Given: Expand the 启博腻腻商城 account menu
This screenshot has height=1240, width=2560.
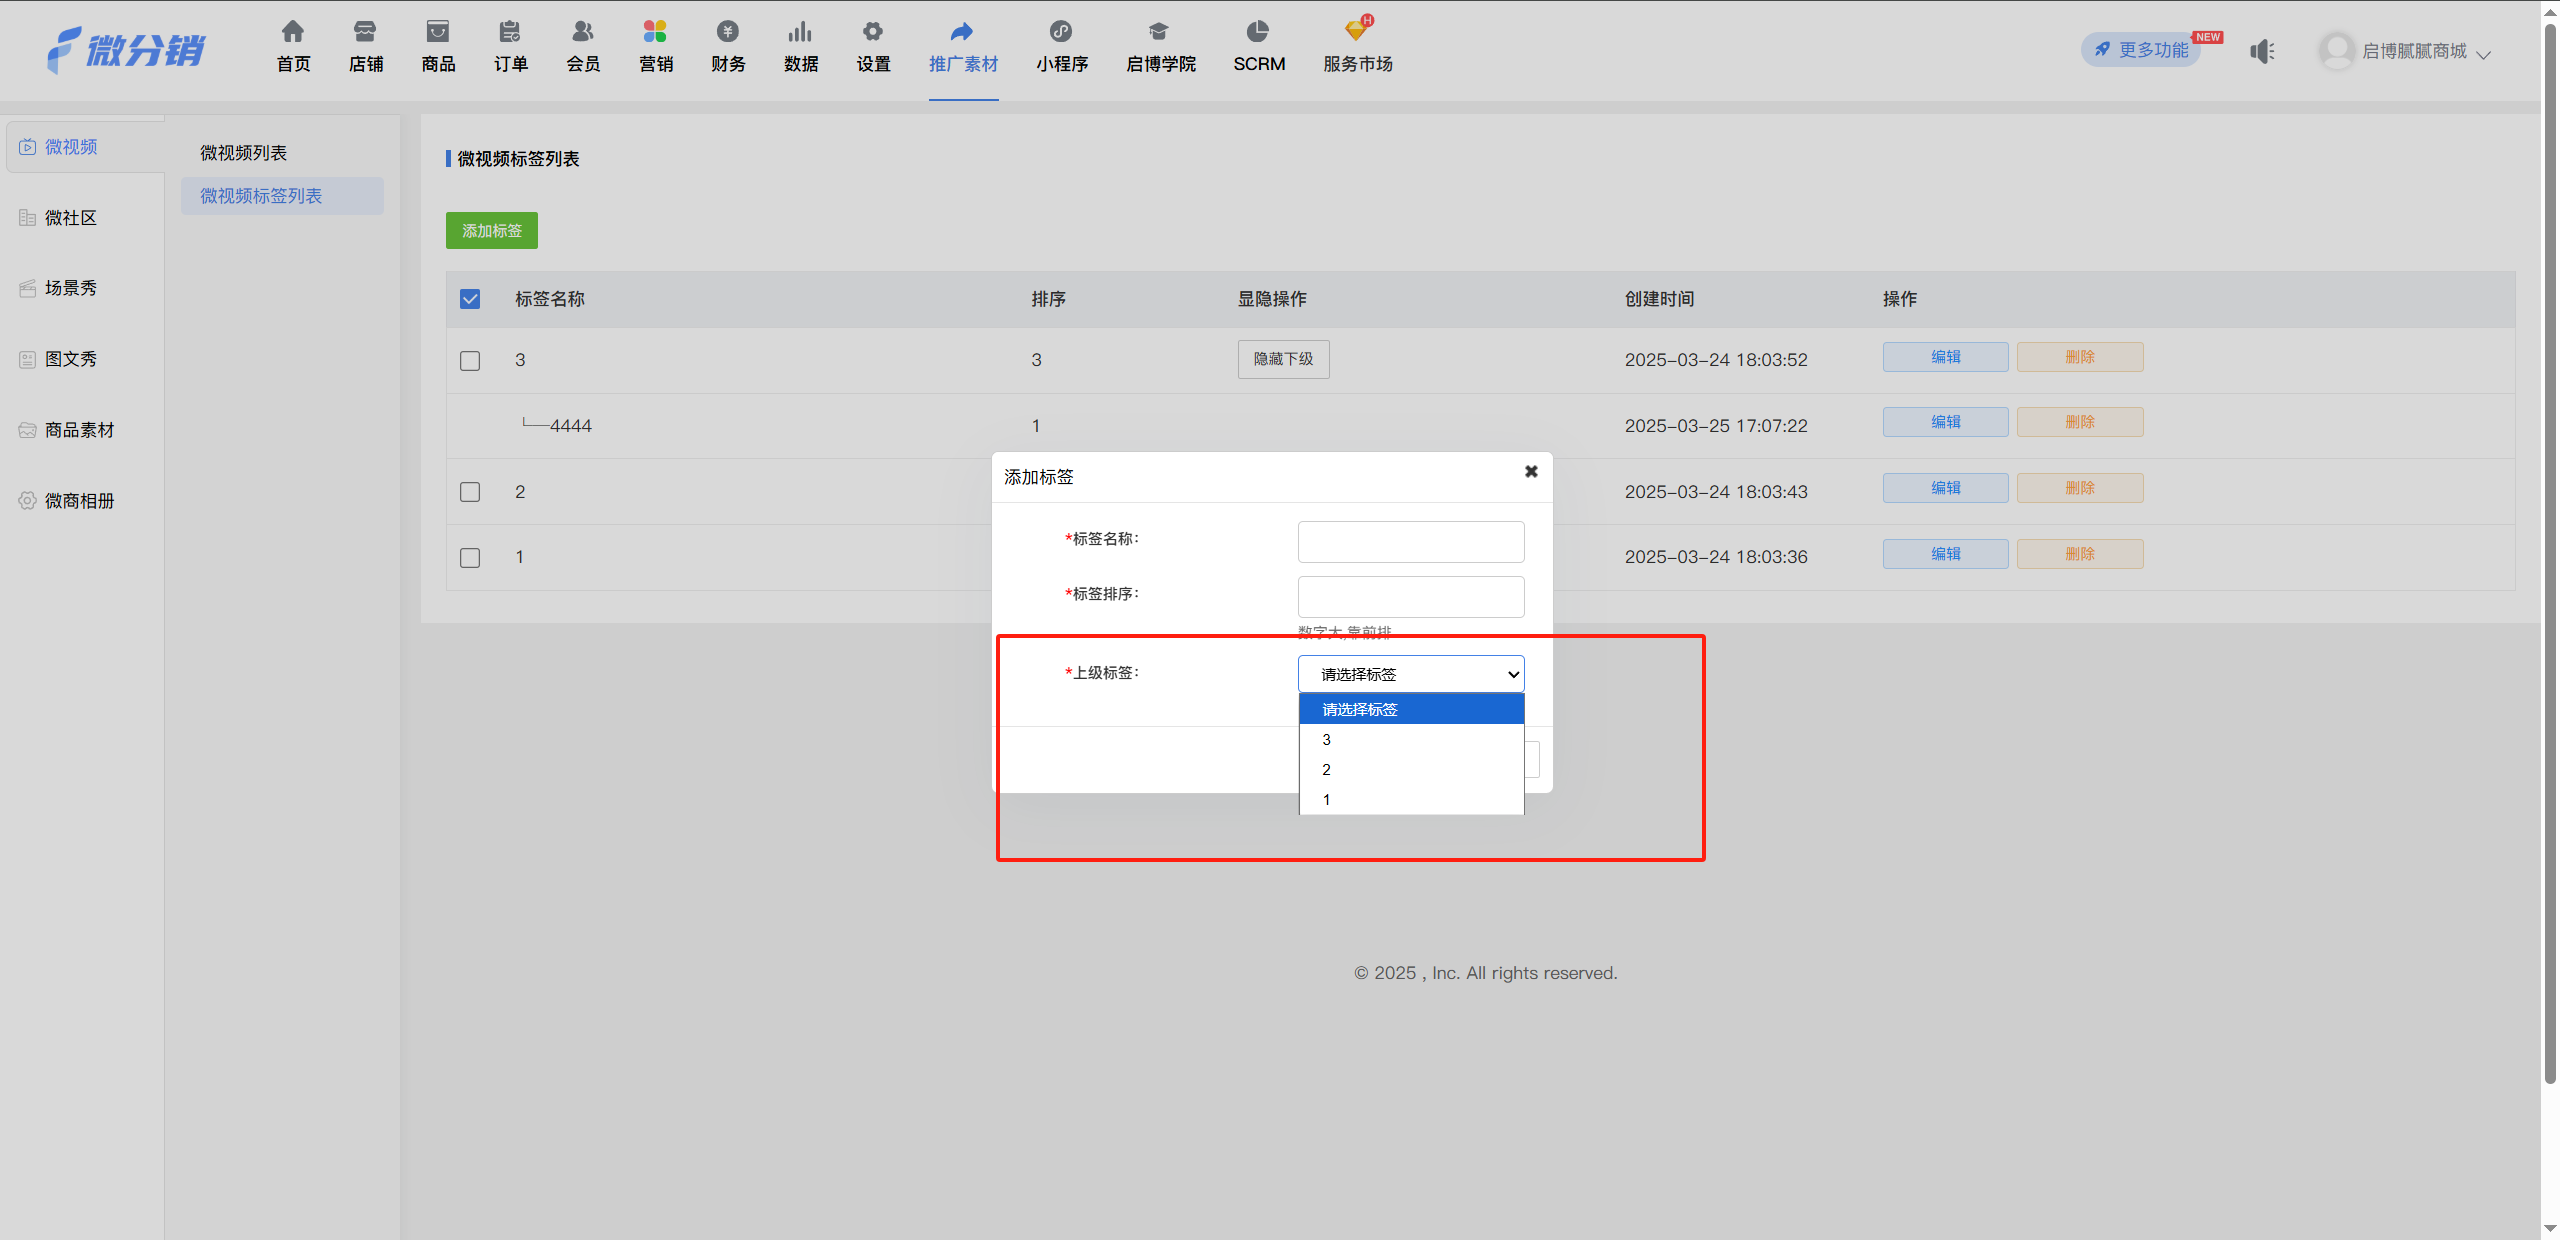Looking at the screenshot, I should tap(2406, 51).
